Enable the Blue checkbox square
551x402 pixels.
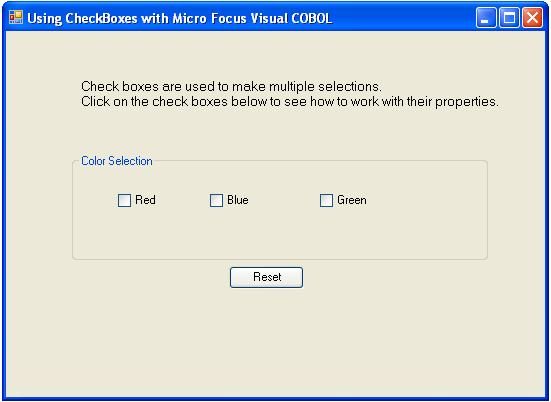click(216, 200)
